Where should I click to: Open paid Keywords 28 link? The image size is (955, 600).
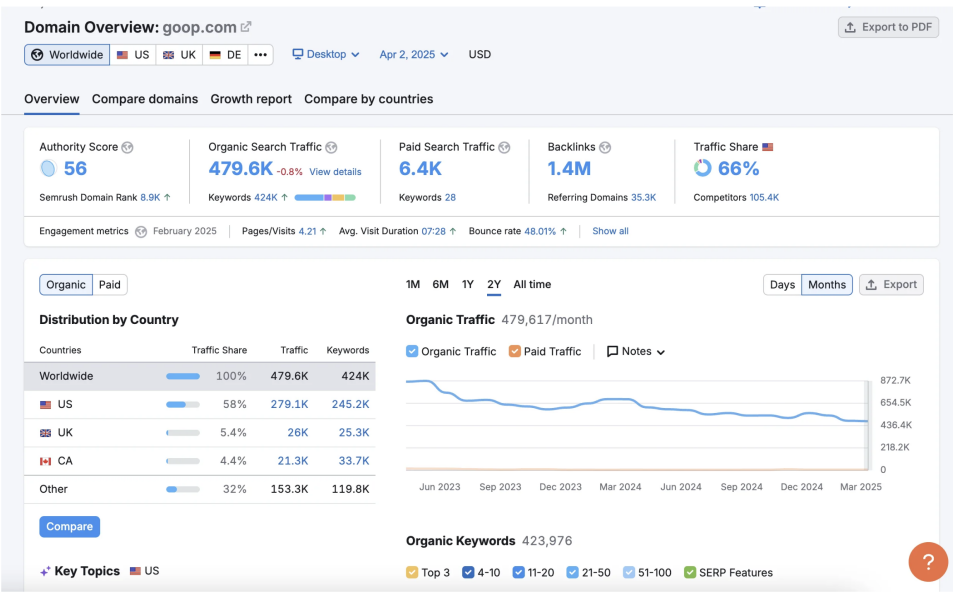coord(450,197)
